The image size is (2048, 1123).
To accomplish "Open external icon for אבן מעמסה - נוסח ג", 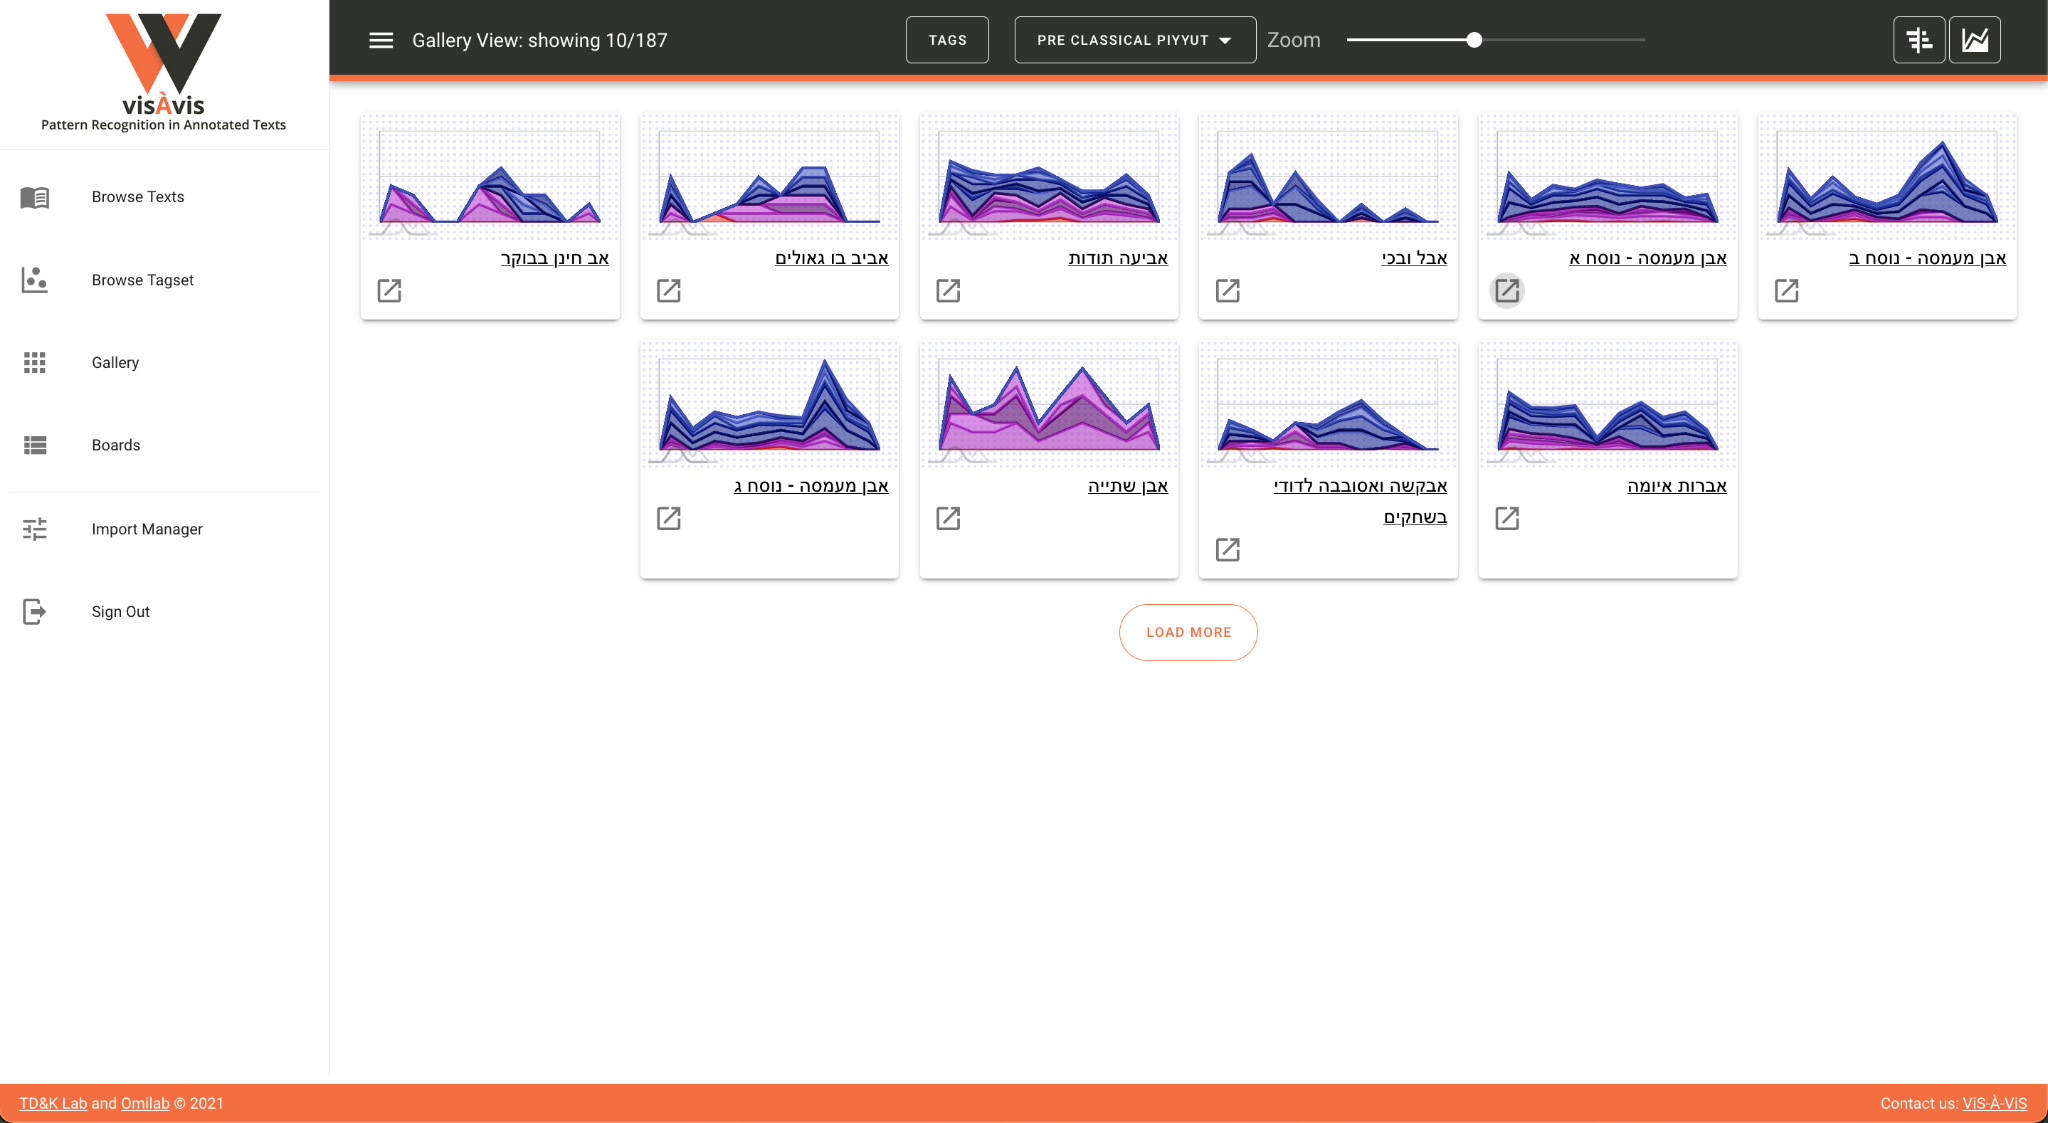I will [669, 518].
